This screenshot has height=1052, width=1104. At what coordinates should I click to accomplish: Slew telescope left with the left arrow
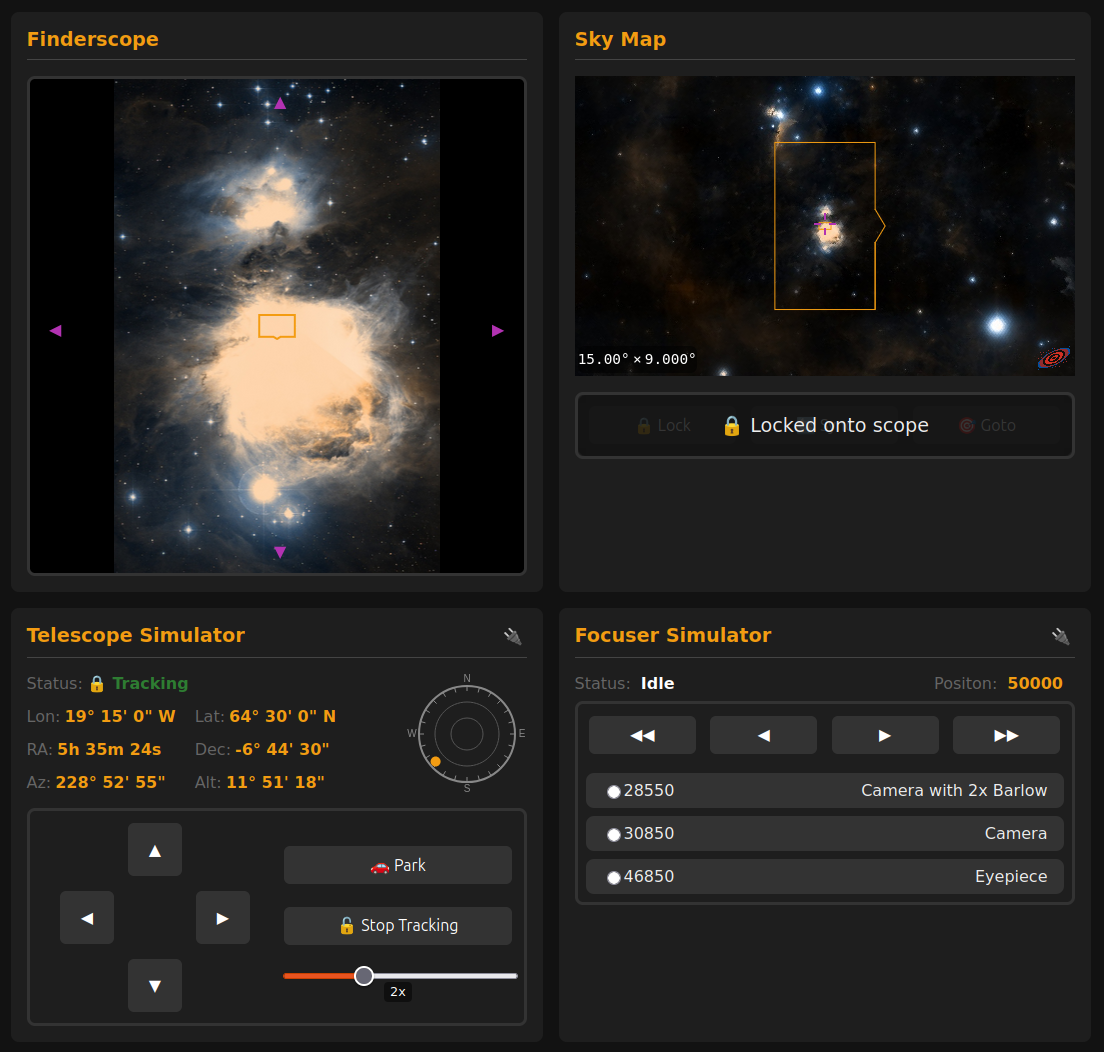[x=87, y=918]
